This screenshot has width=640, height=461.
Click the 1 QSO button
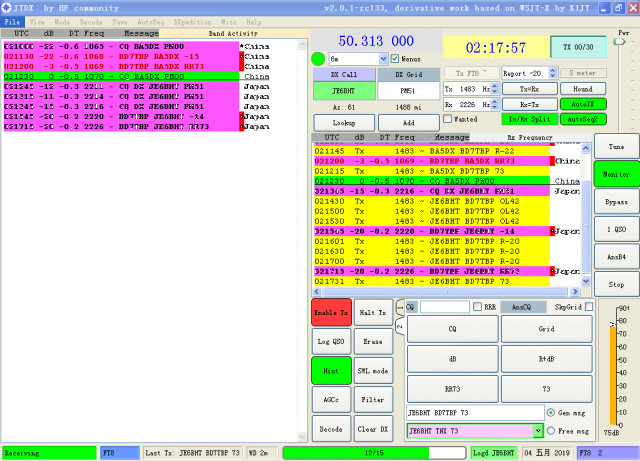click(x=616, y=229)
